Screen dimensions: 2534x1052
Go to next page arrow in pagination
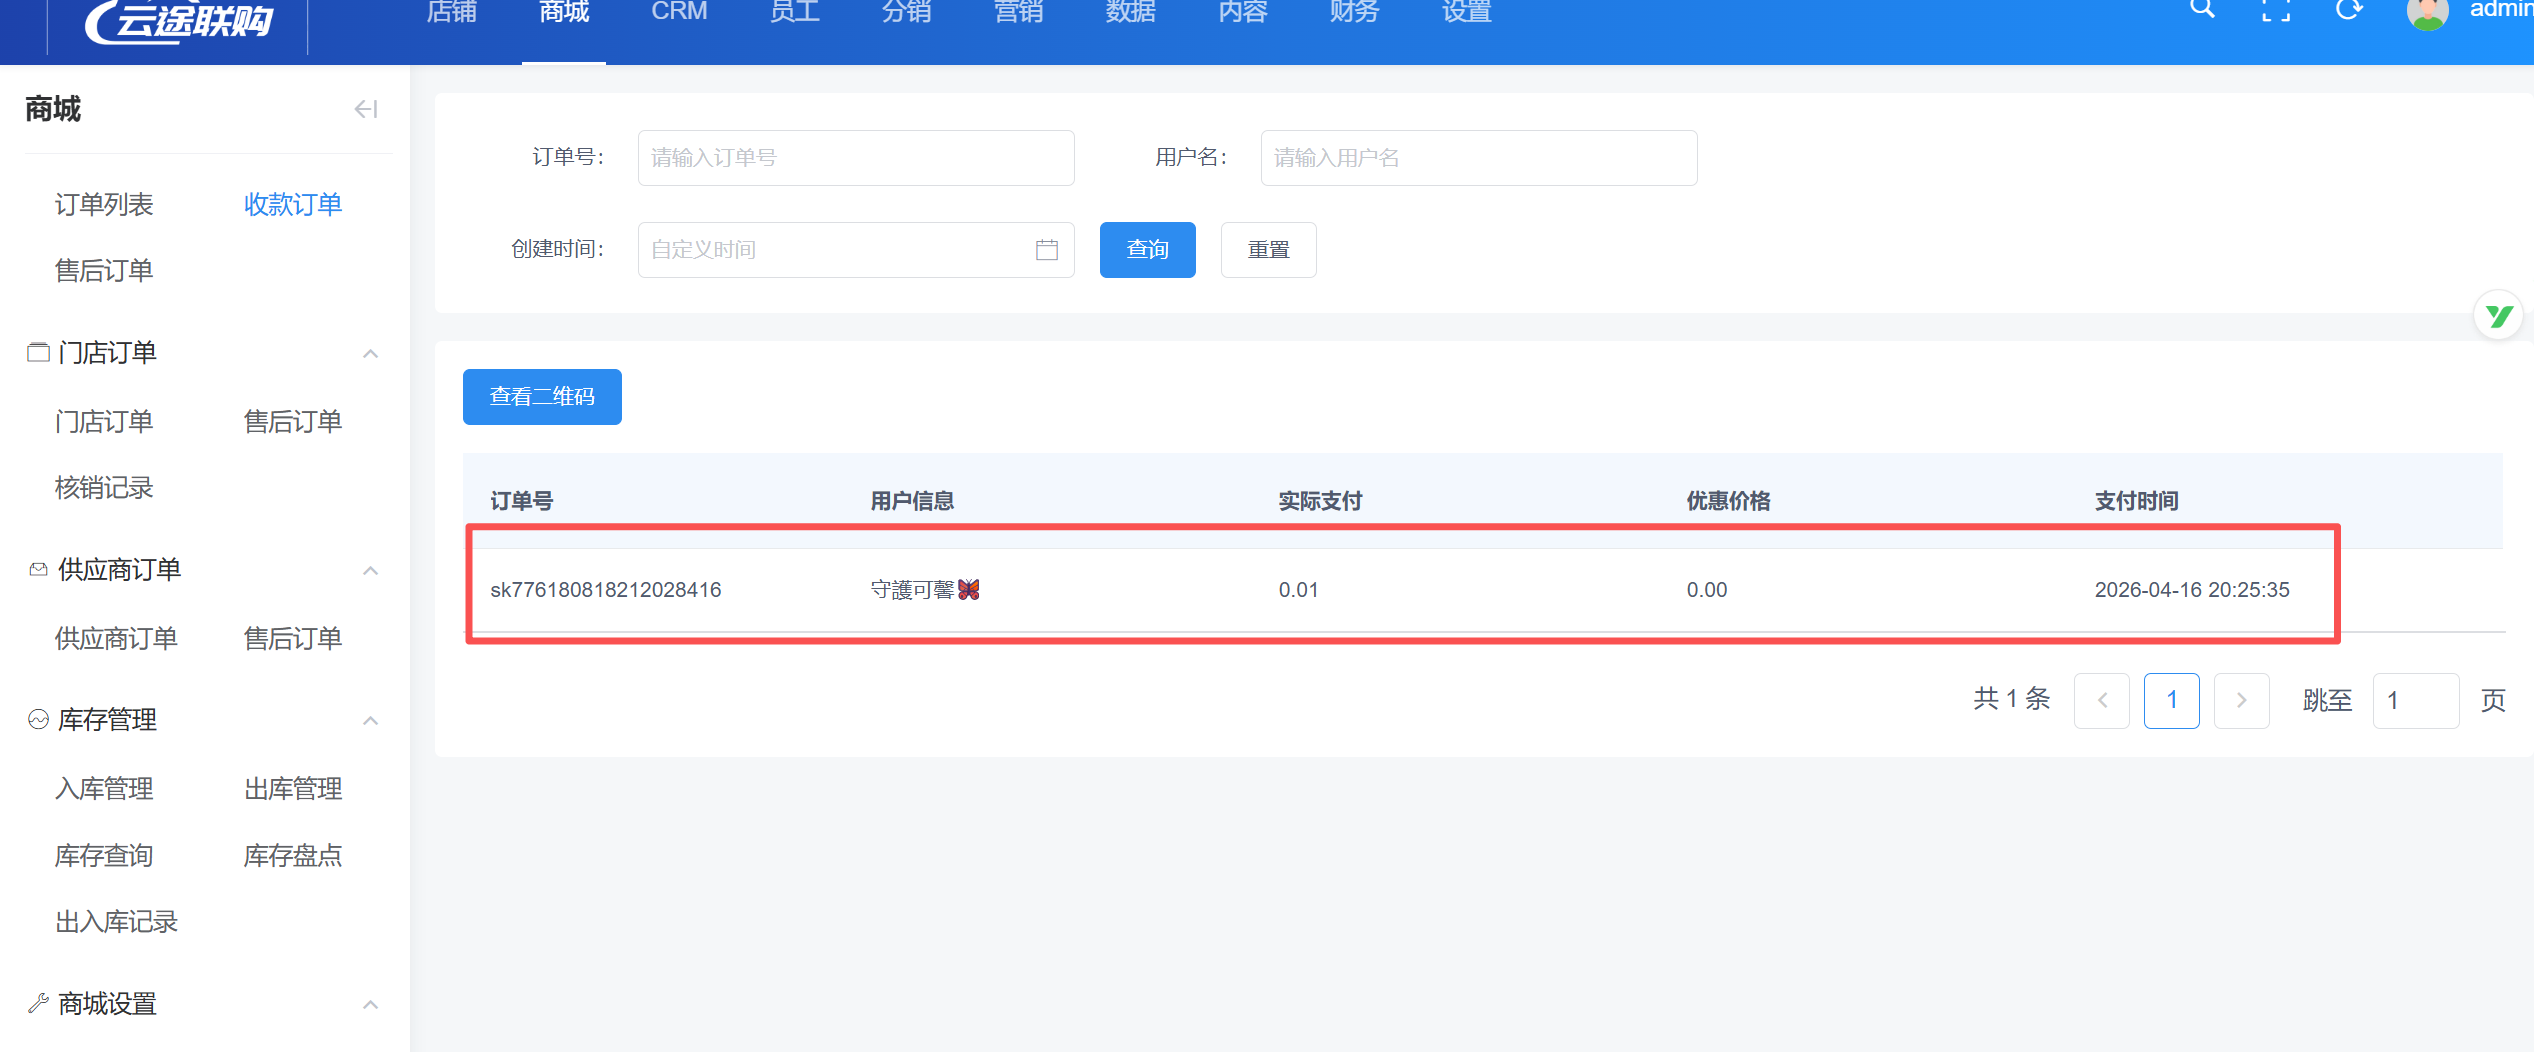coord(2241,701)
